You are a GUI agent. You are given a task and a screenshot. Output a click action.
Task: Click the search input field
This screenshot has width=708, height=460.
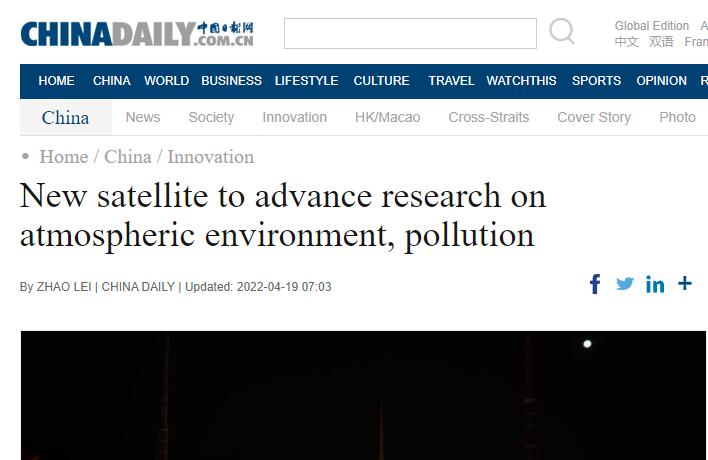pyautogui.click(x=410, y=33)
